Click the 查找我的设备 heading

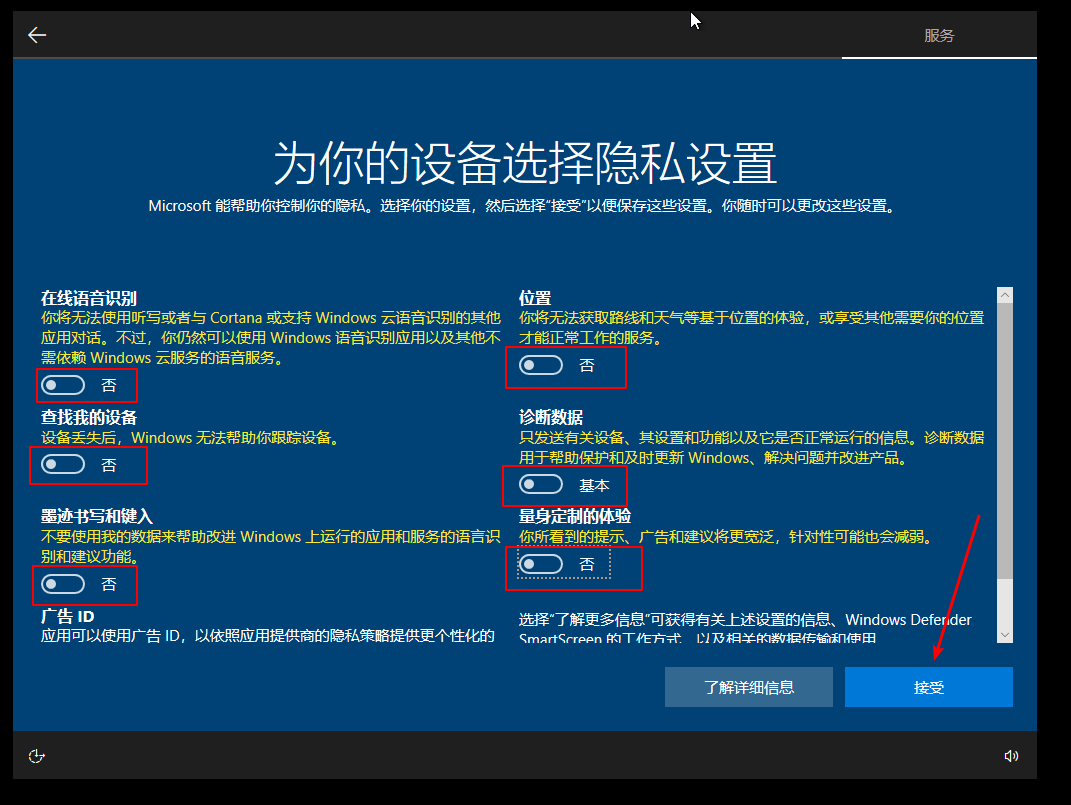tap(89, 417)
